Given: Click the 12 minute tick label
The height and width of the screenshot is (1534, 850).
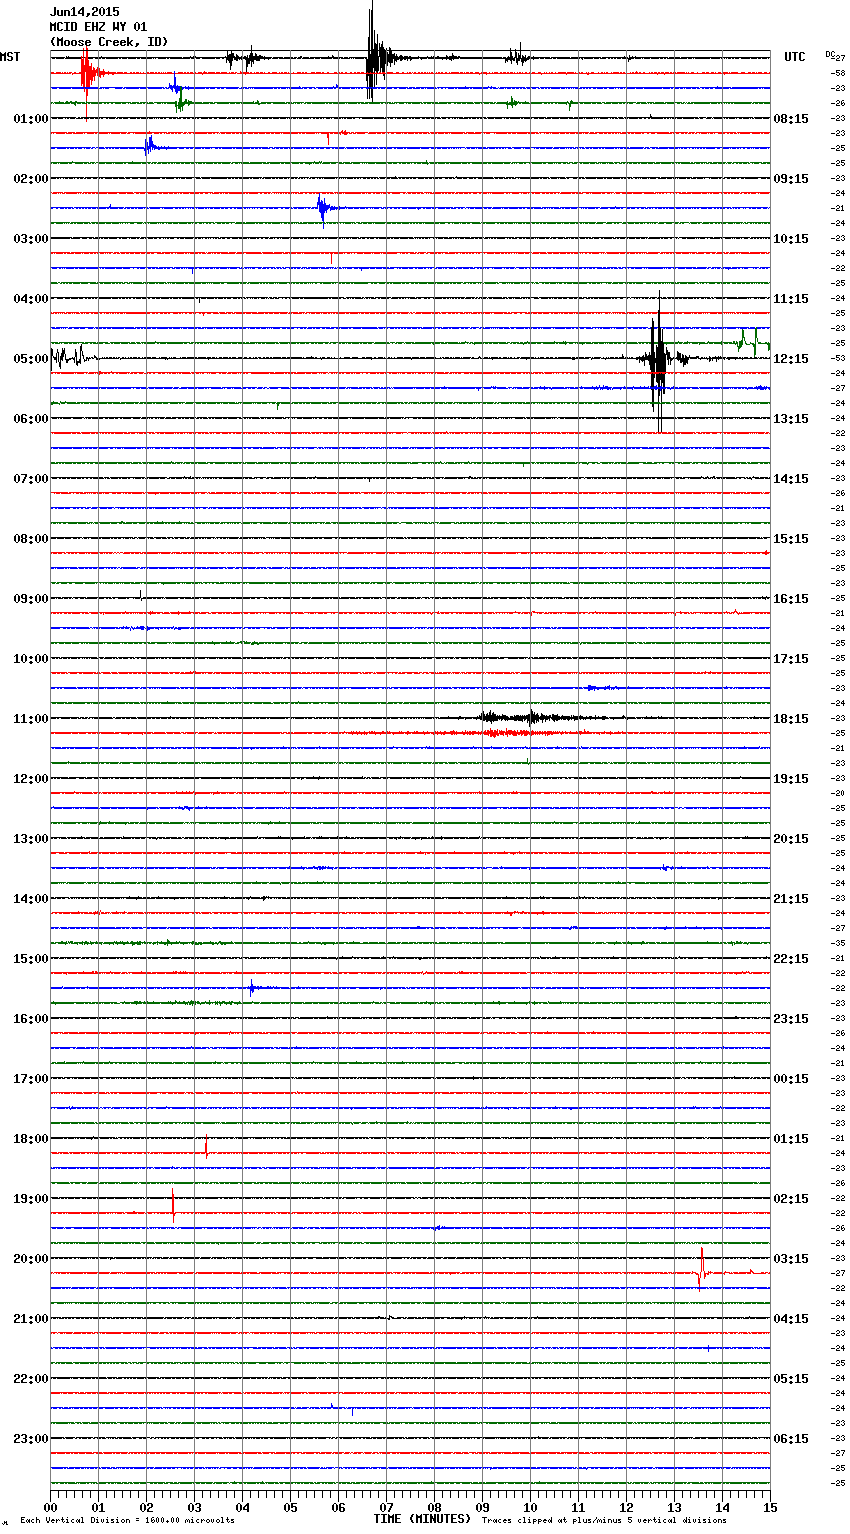Looking at the screenshot, I should 626,1507.
